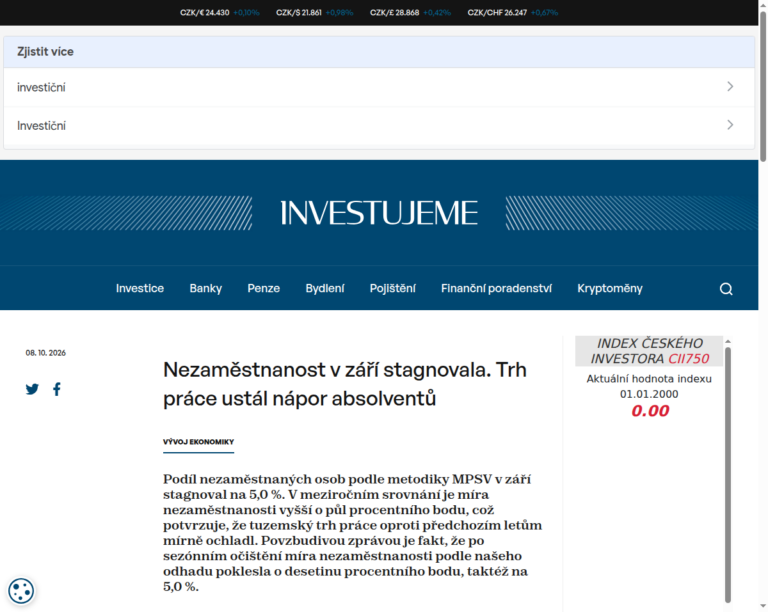768x612 pixels.
Task: Open the Finanční poradenství menu section
Action: click(496, 288)
